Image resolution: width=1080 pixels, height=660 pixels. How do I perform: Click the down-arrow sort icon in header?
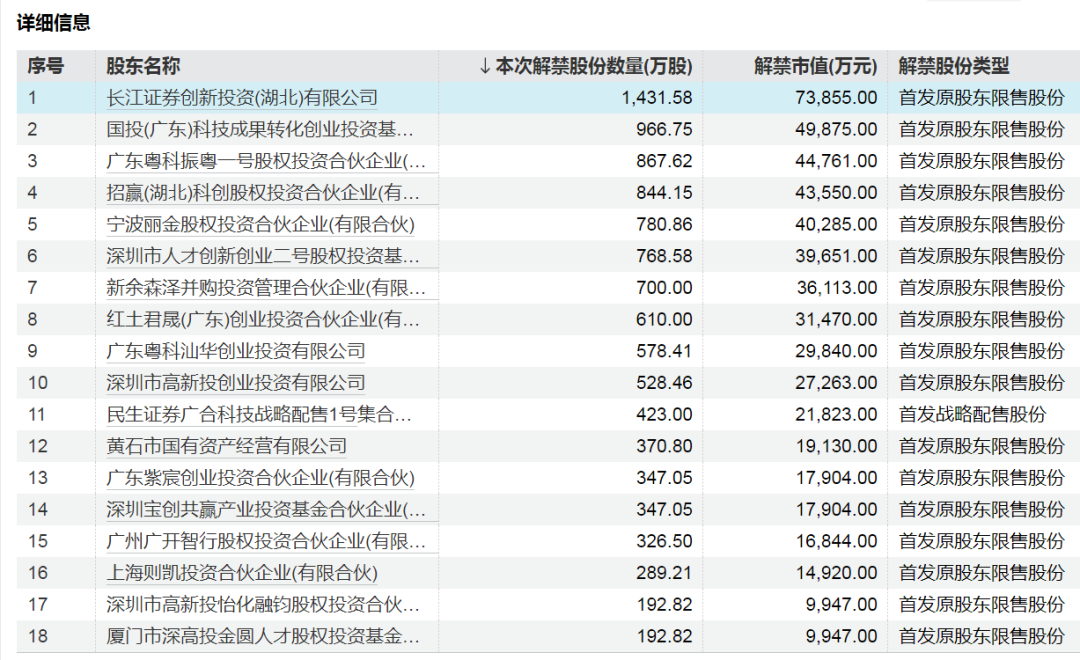point(485,66)
